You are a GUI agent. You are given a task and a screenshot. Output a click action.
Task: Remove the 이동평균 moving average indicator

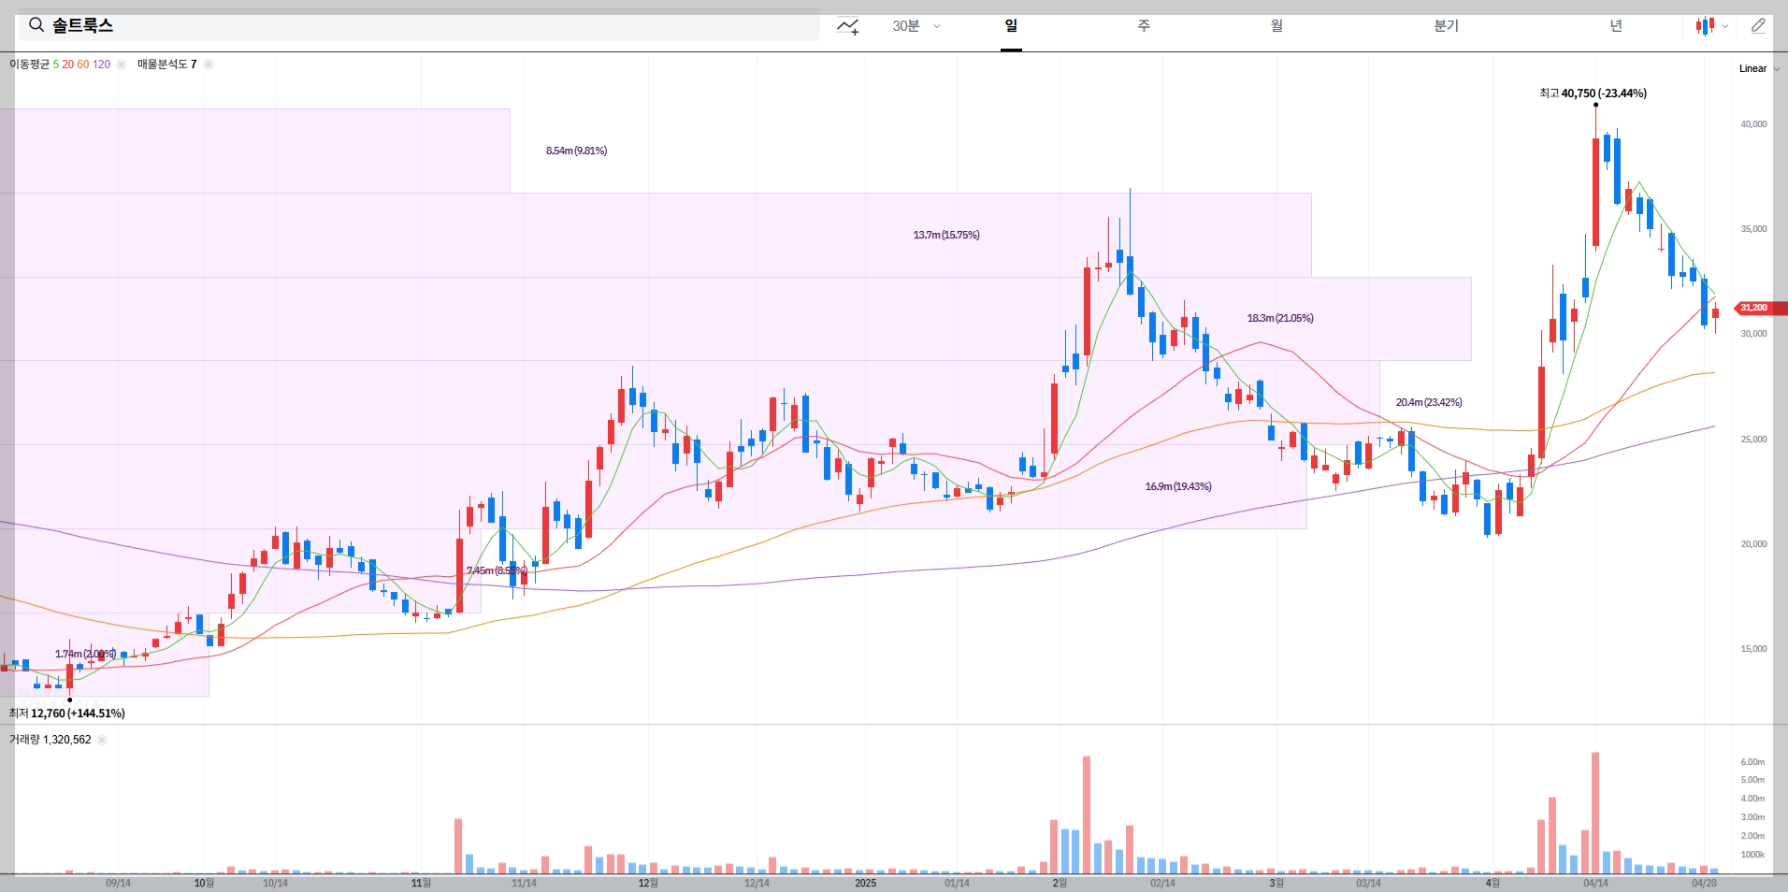[x=121, y=64]
